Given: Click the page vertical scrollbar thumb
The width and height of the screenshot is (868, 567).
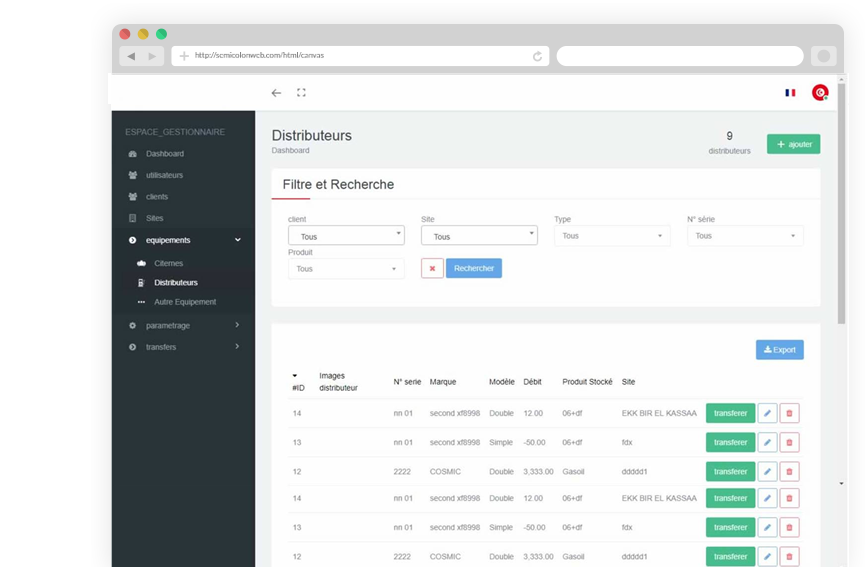Looking at the screenshot, I should click(x=841, y=204).
